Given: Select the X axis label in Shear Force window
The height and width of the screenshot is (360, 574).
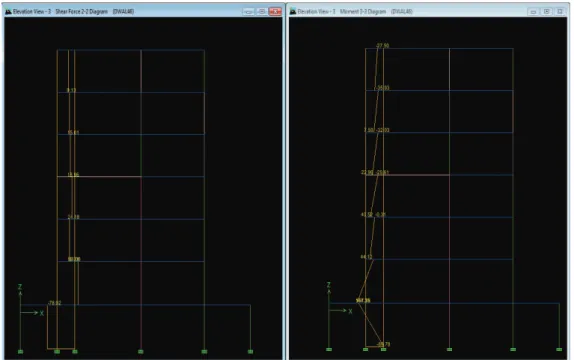Looking at the screenshot, I should click(x=42, y=313).
